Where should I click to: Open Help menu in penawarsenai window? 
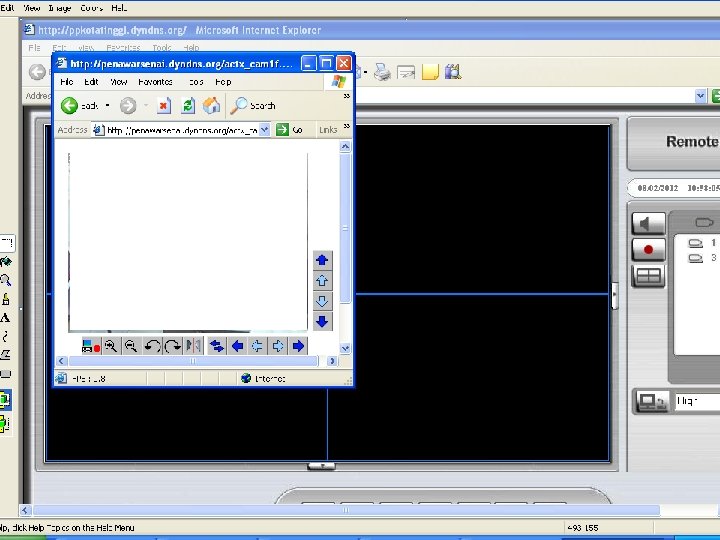click(223, 82)
